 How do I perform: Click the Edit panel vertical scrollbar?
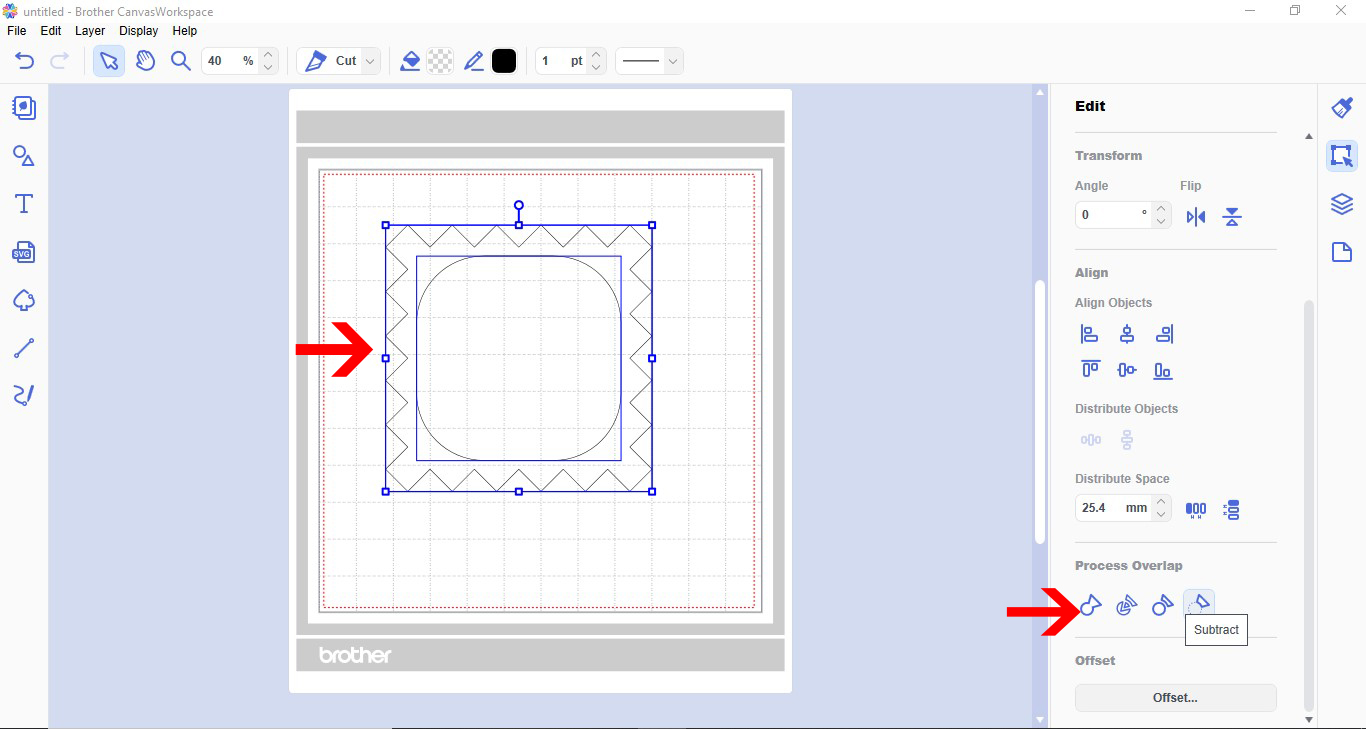[x=1309, y=504]
